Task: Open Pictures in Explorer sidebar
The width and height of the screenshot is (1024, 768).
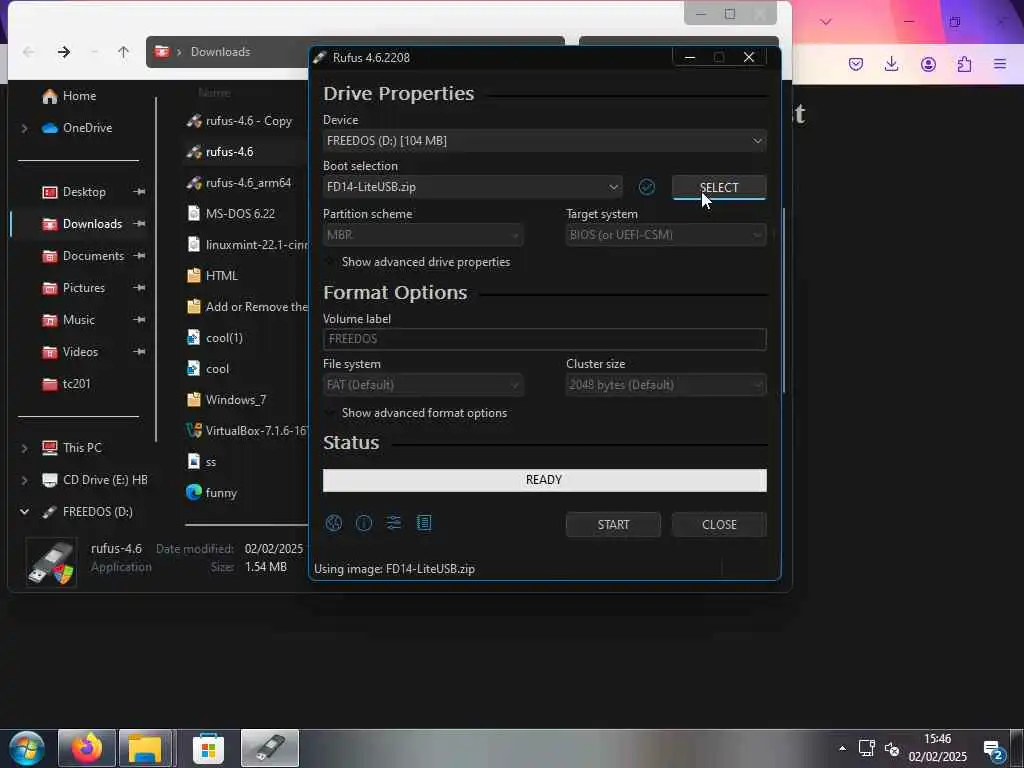Action: (x=73, y=288)
